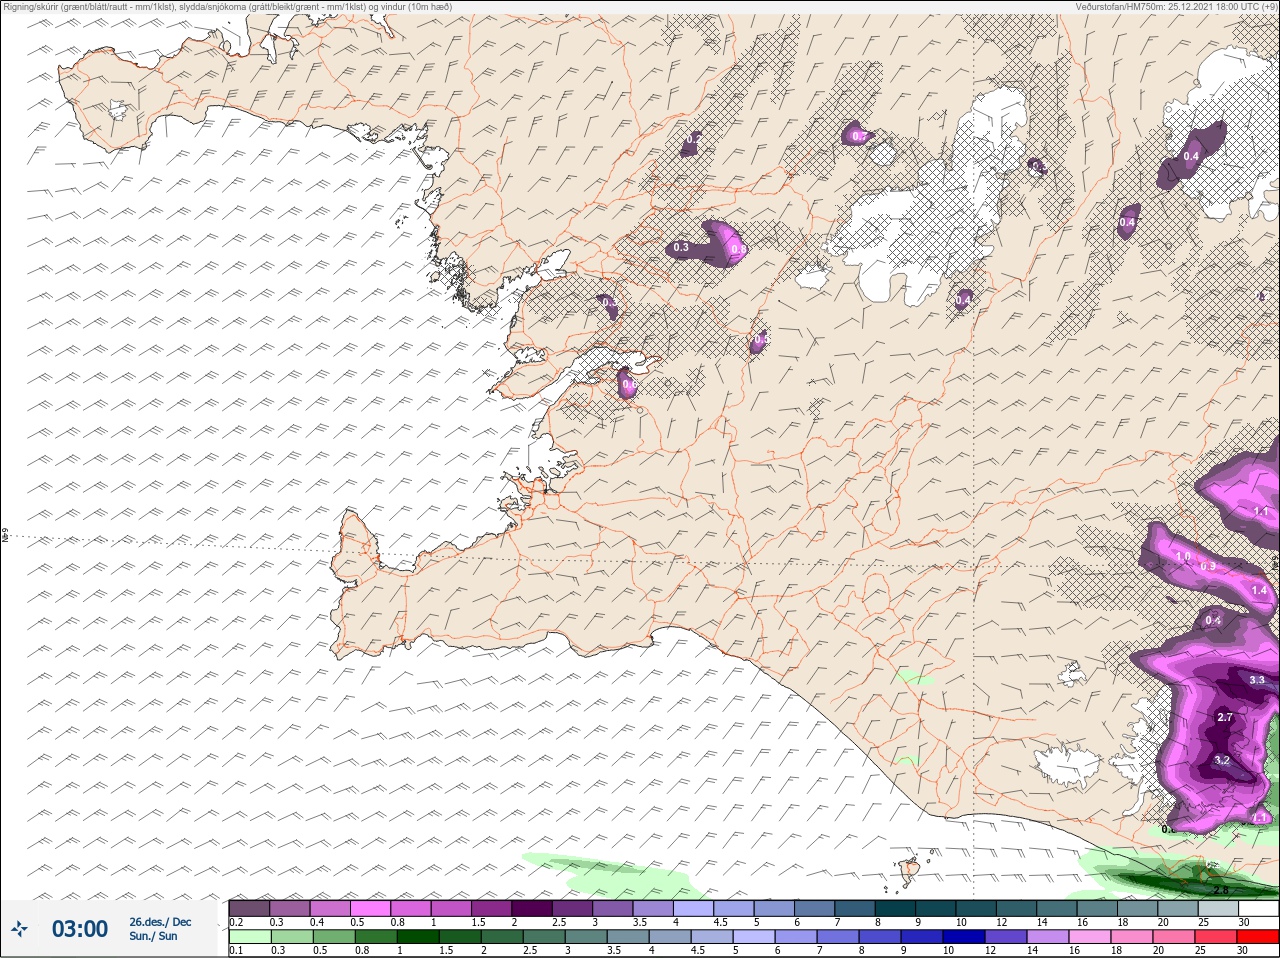Select the lower-scale light blue swatch at 5
Screen dimensions: 1280x958
(756, 937)
